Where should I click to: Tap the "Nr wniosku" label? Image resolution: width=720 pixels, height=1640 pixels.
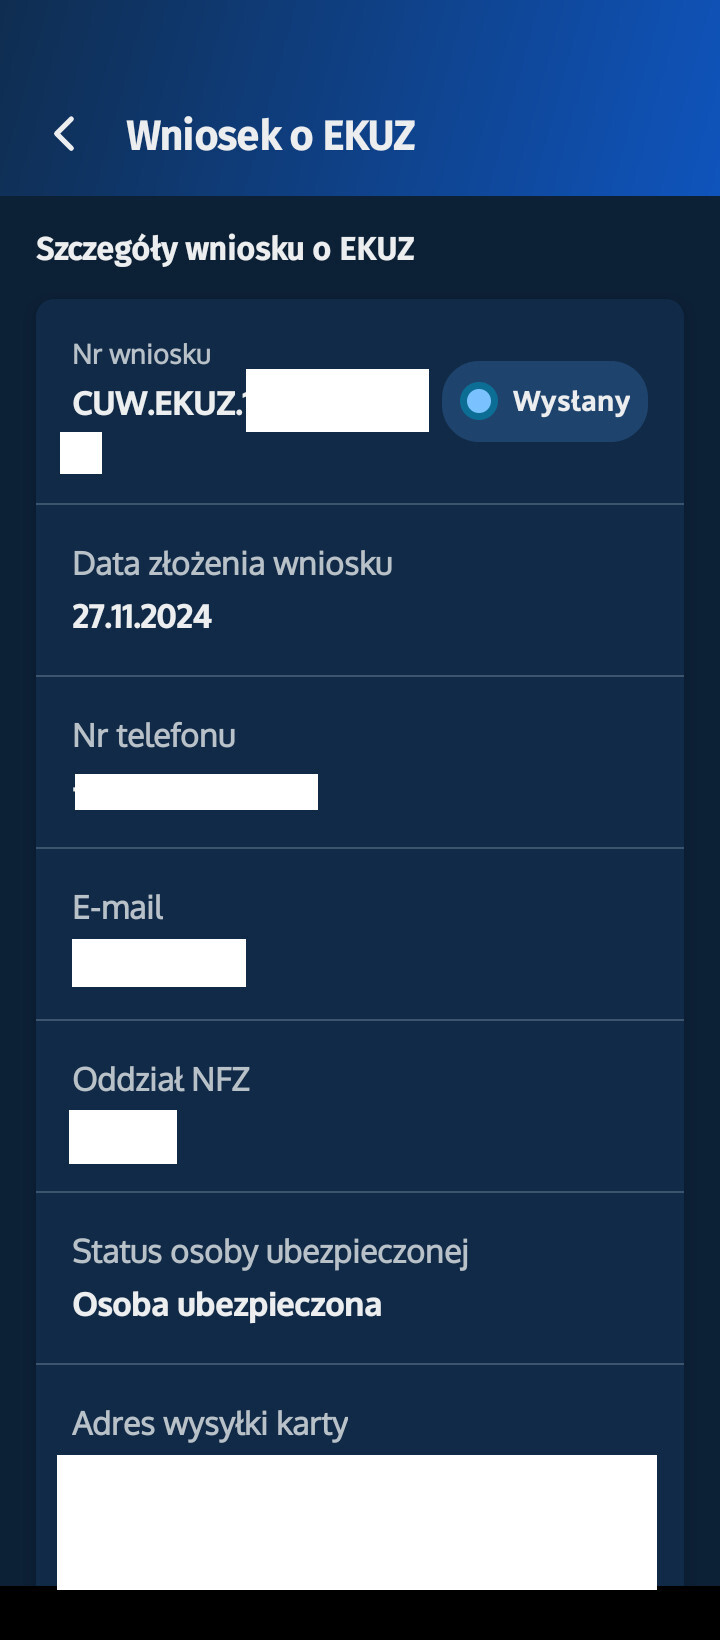[142, 354]
